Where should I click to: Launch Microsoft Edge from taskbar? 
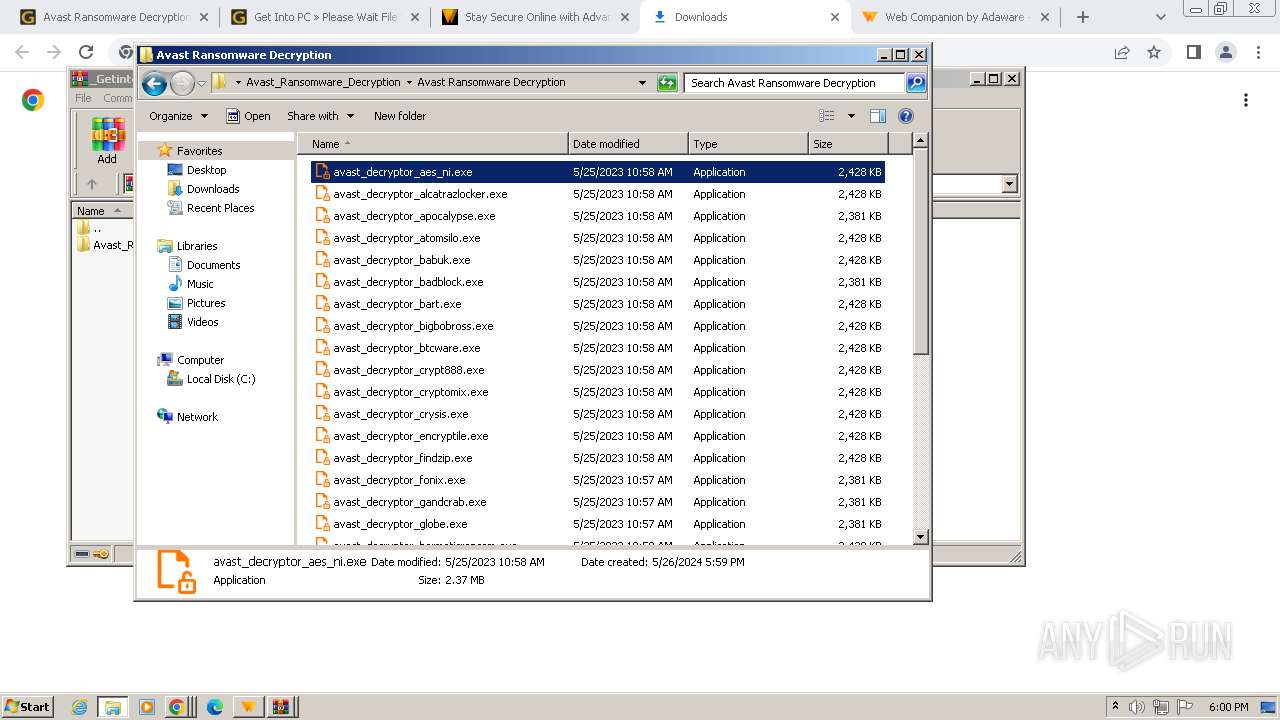pos(214,707)
